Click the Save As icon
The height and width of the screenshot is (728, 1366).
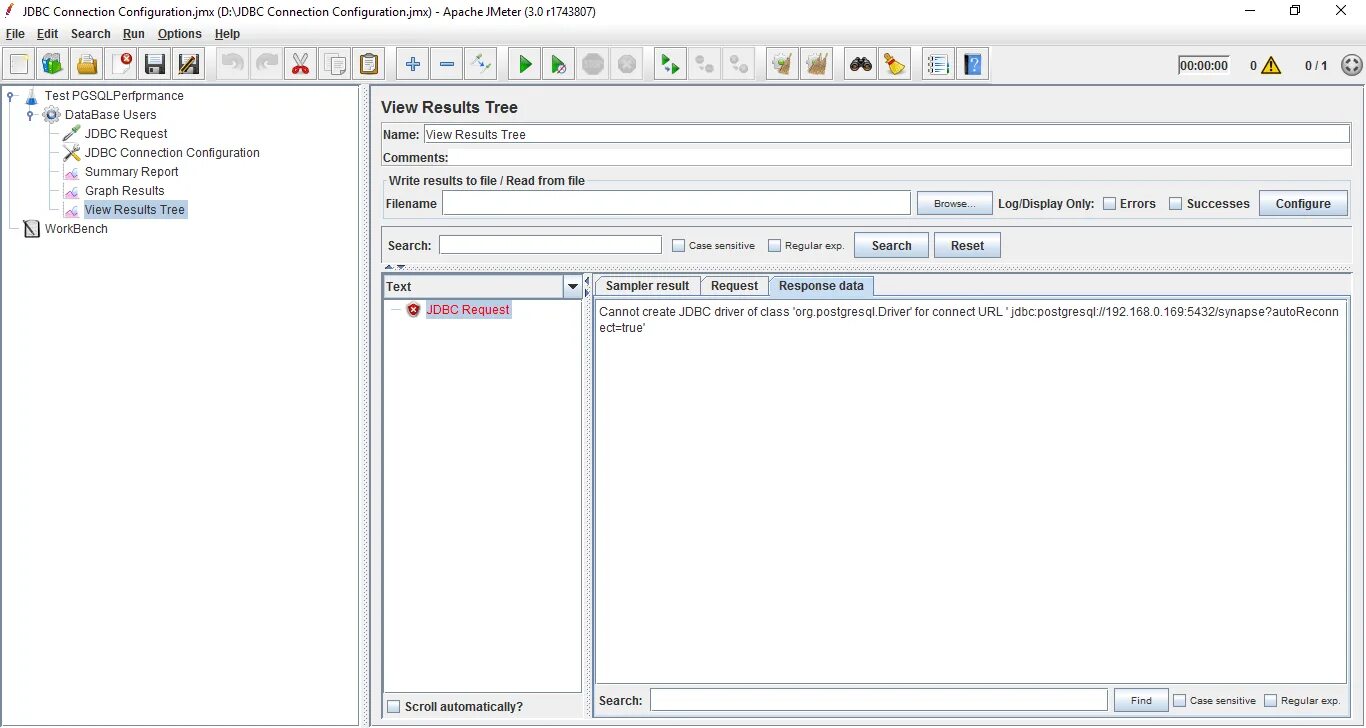pos(189,65)
